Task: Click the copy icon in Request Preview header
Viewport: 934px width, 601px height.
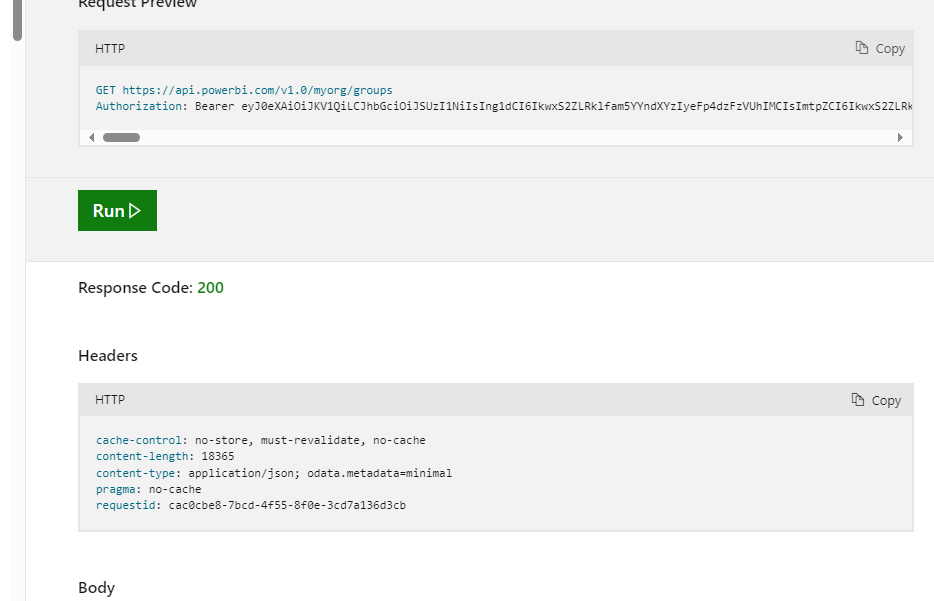Action: coord(862,48)
